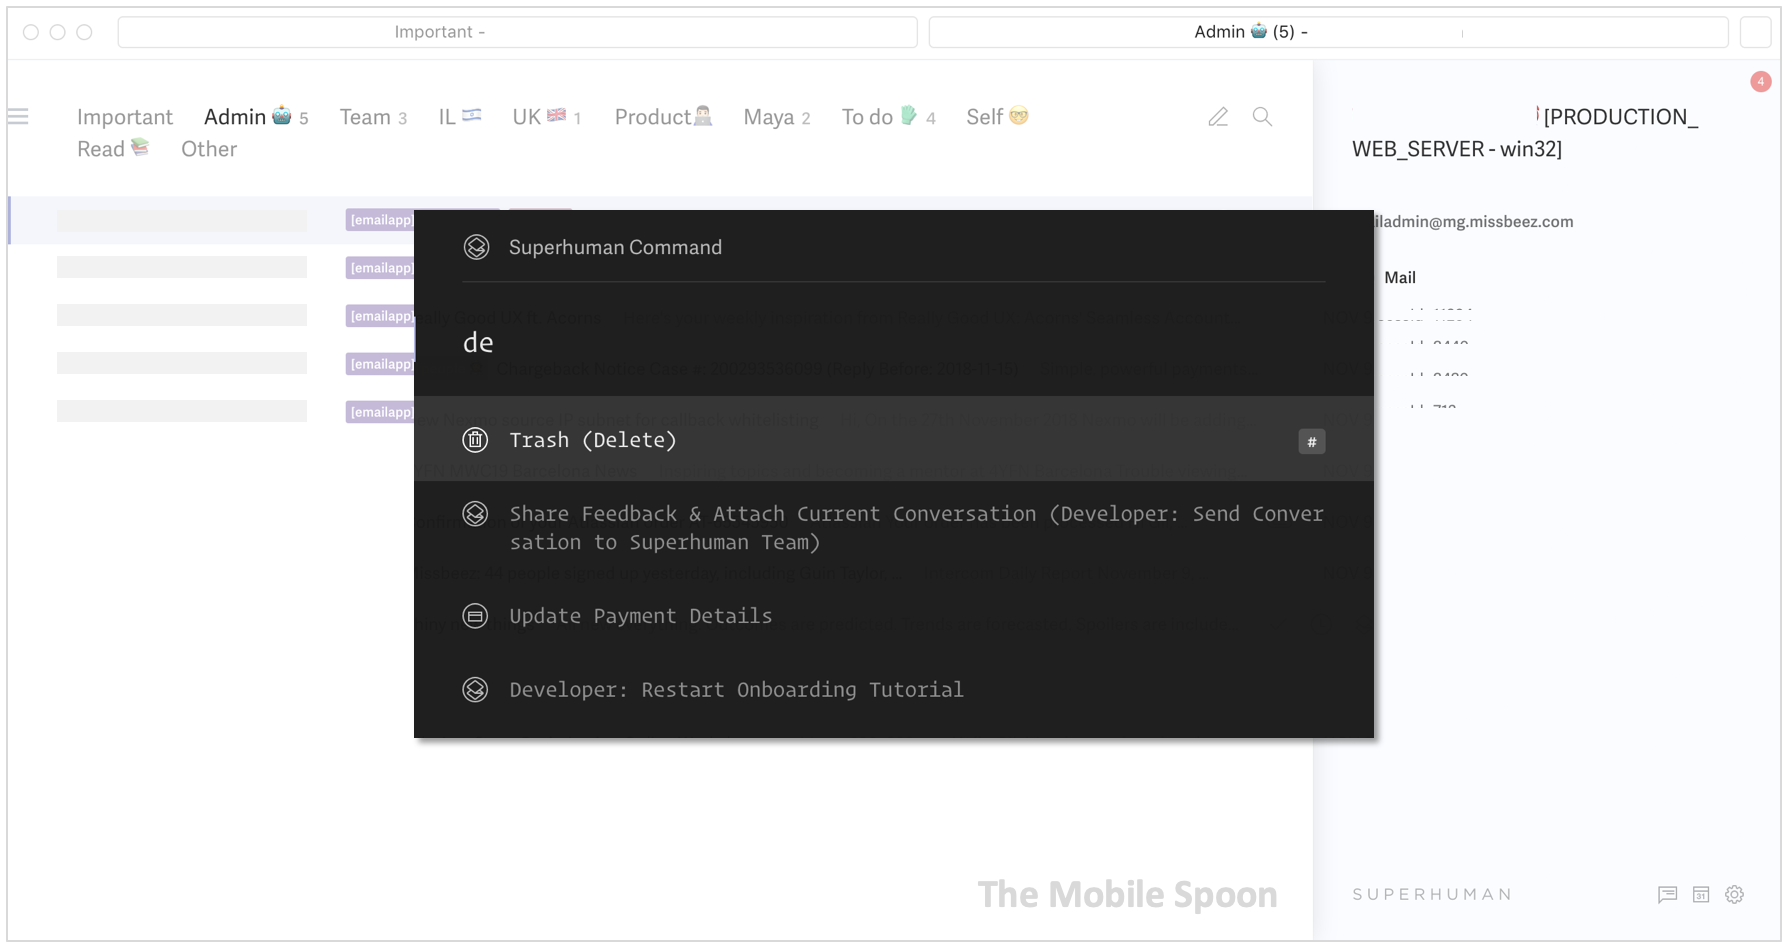Image resolution: width=1788 pixels, height=950 pixels.
Task: Open search via magnifying glass icon
Action: coord(1262,117)
